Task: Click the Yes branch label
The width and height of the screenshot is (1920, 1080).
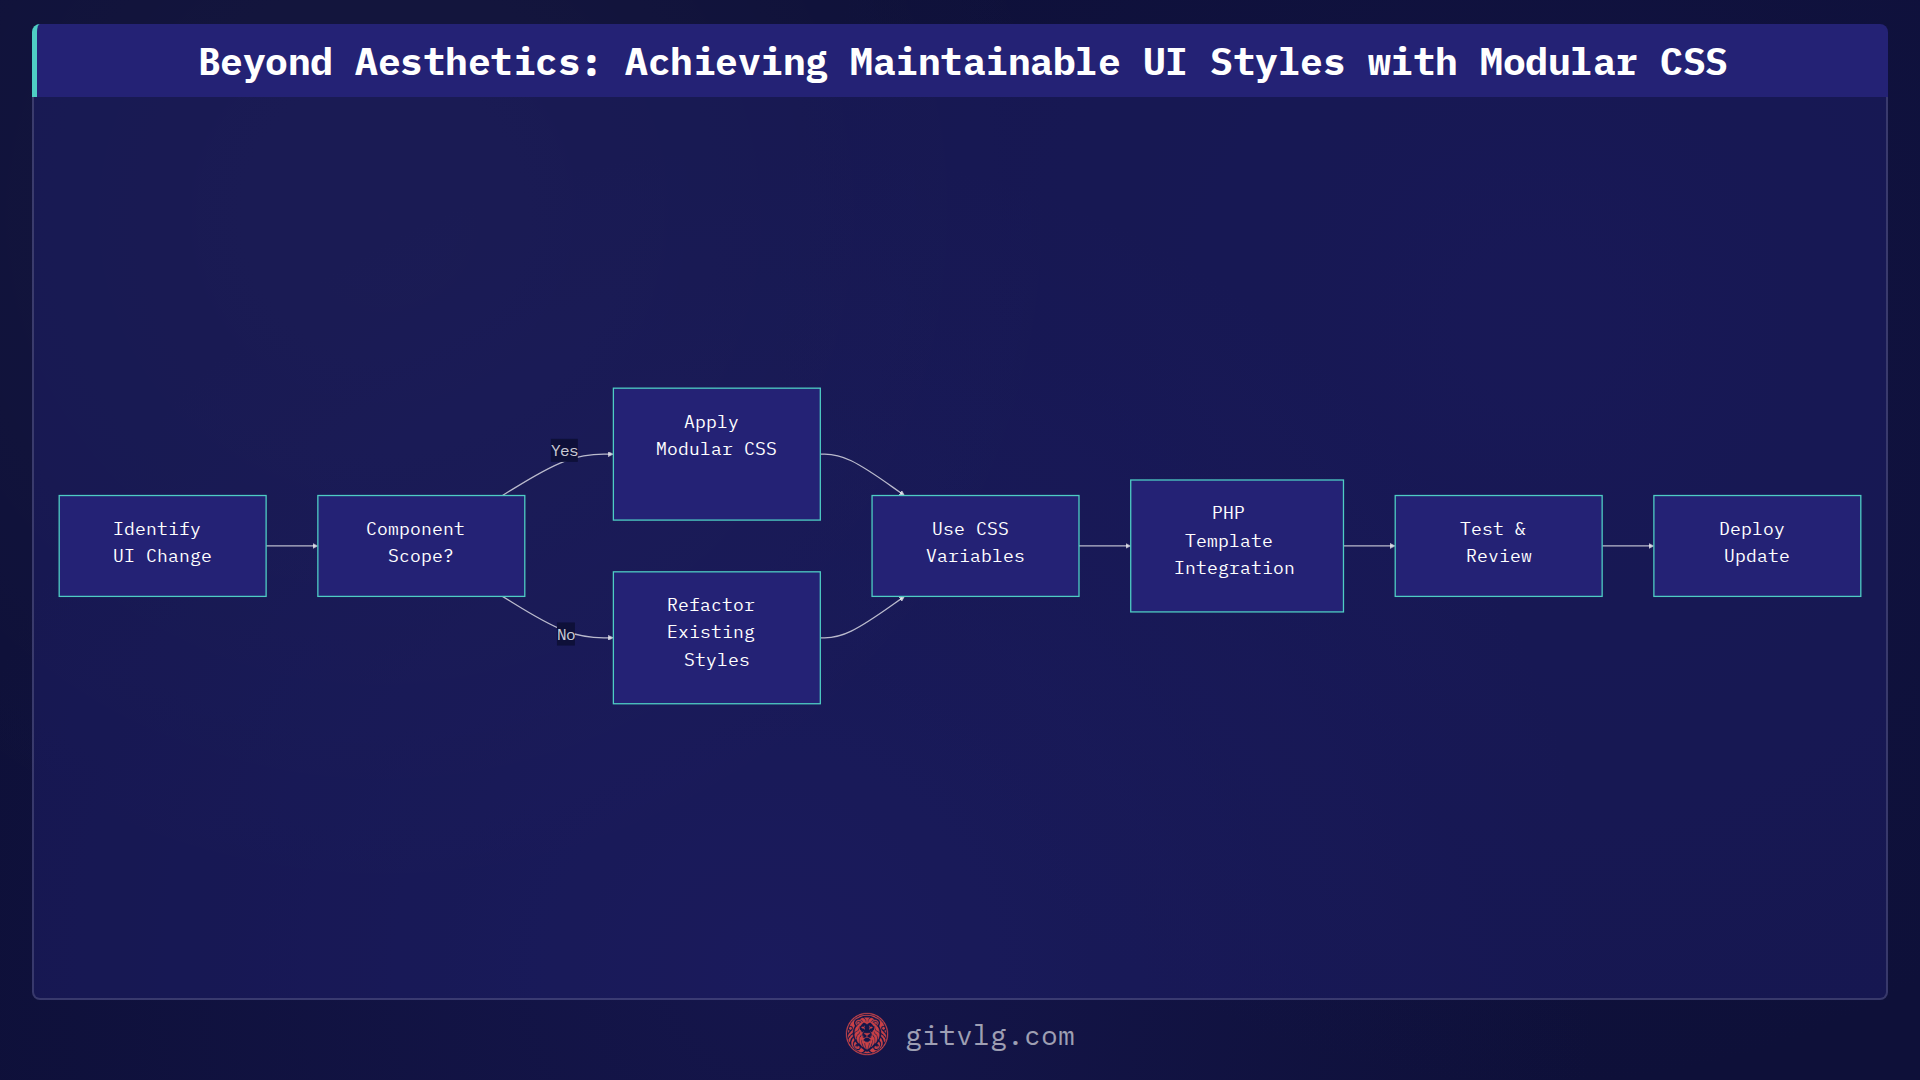Action: coord(564,451)
